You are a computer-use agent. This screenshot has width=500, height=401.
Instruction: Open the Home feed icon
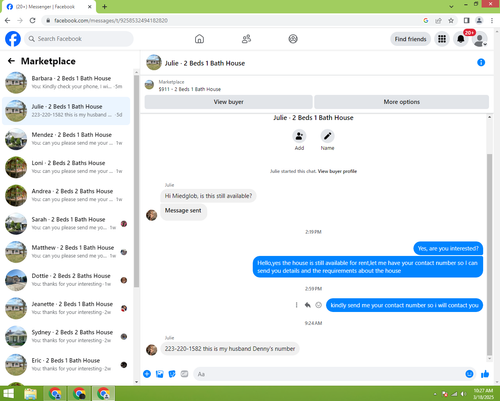[x=199, y=39]
